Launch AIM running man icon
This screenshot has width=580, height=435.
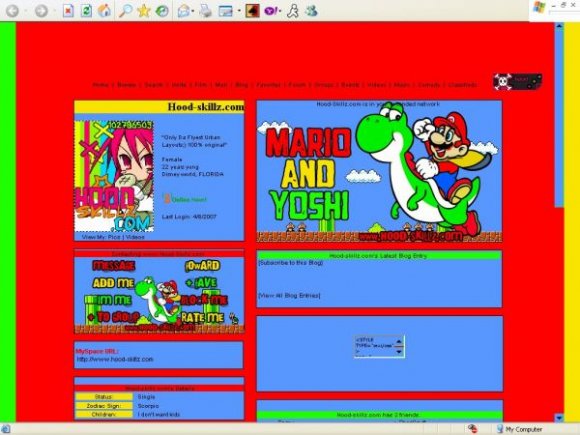pos(293,11)
